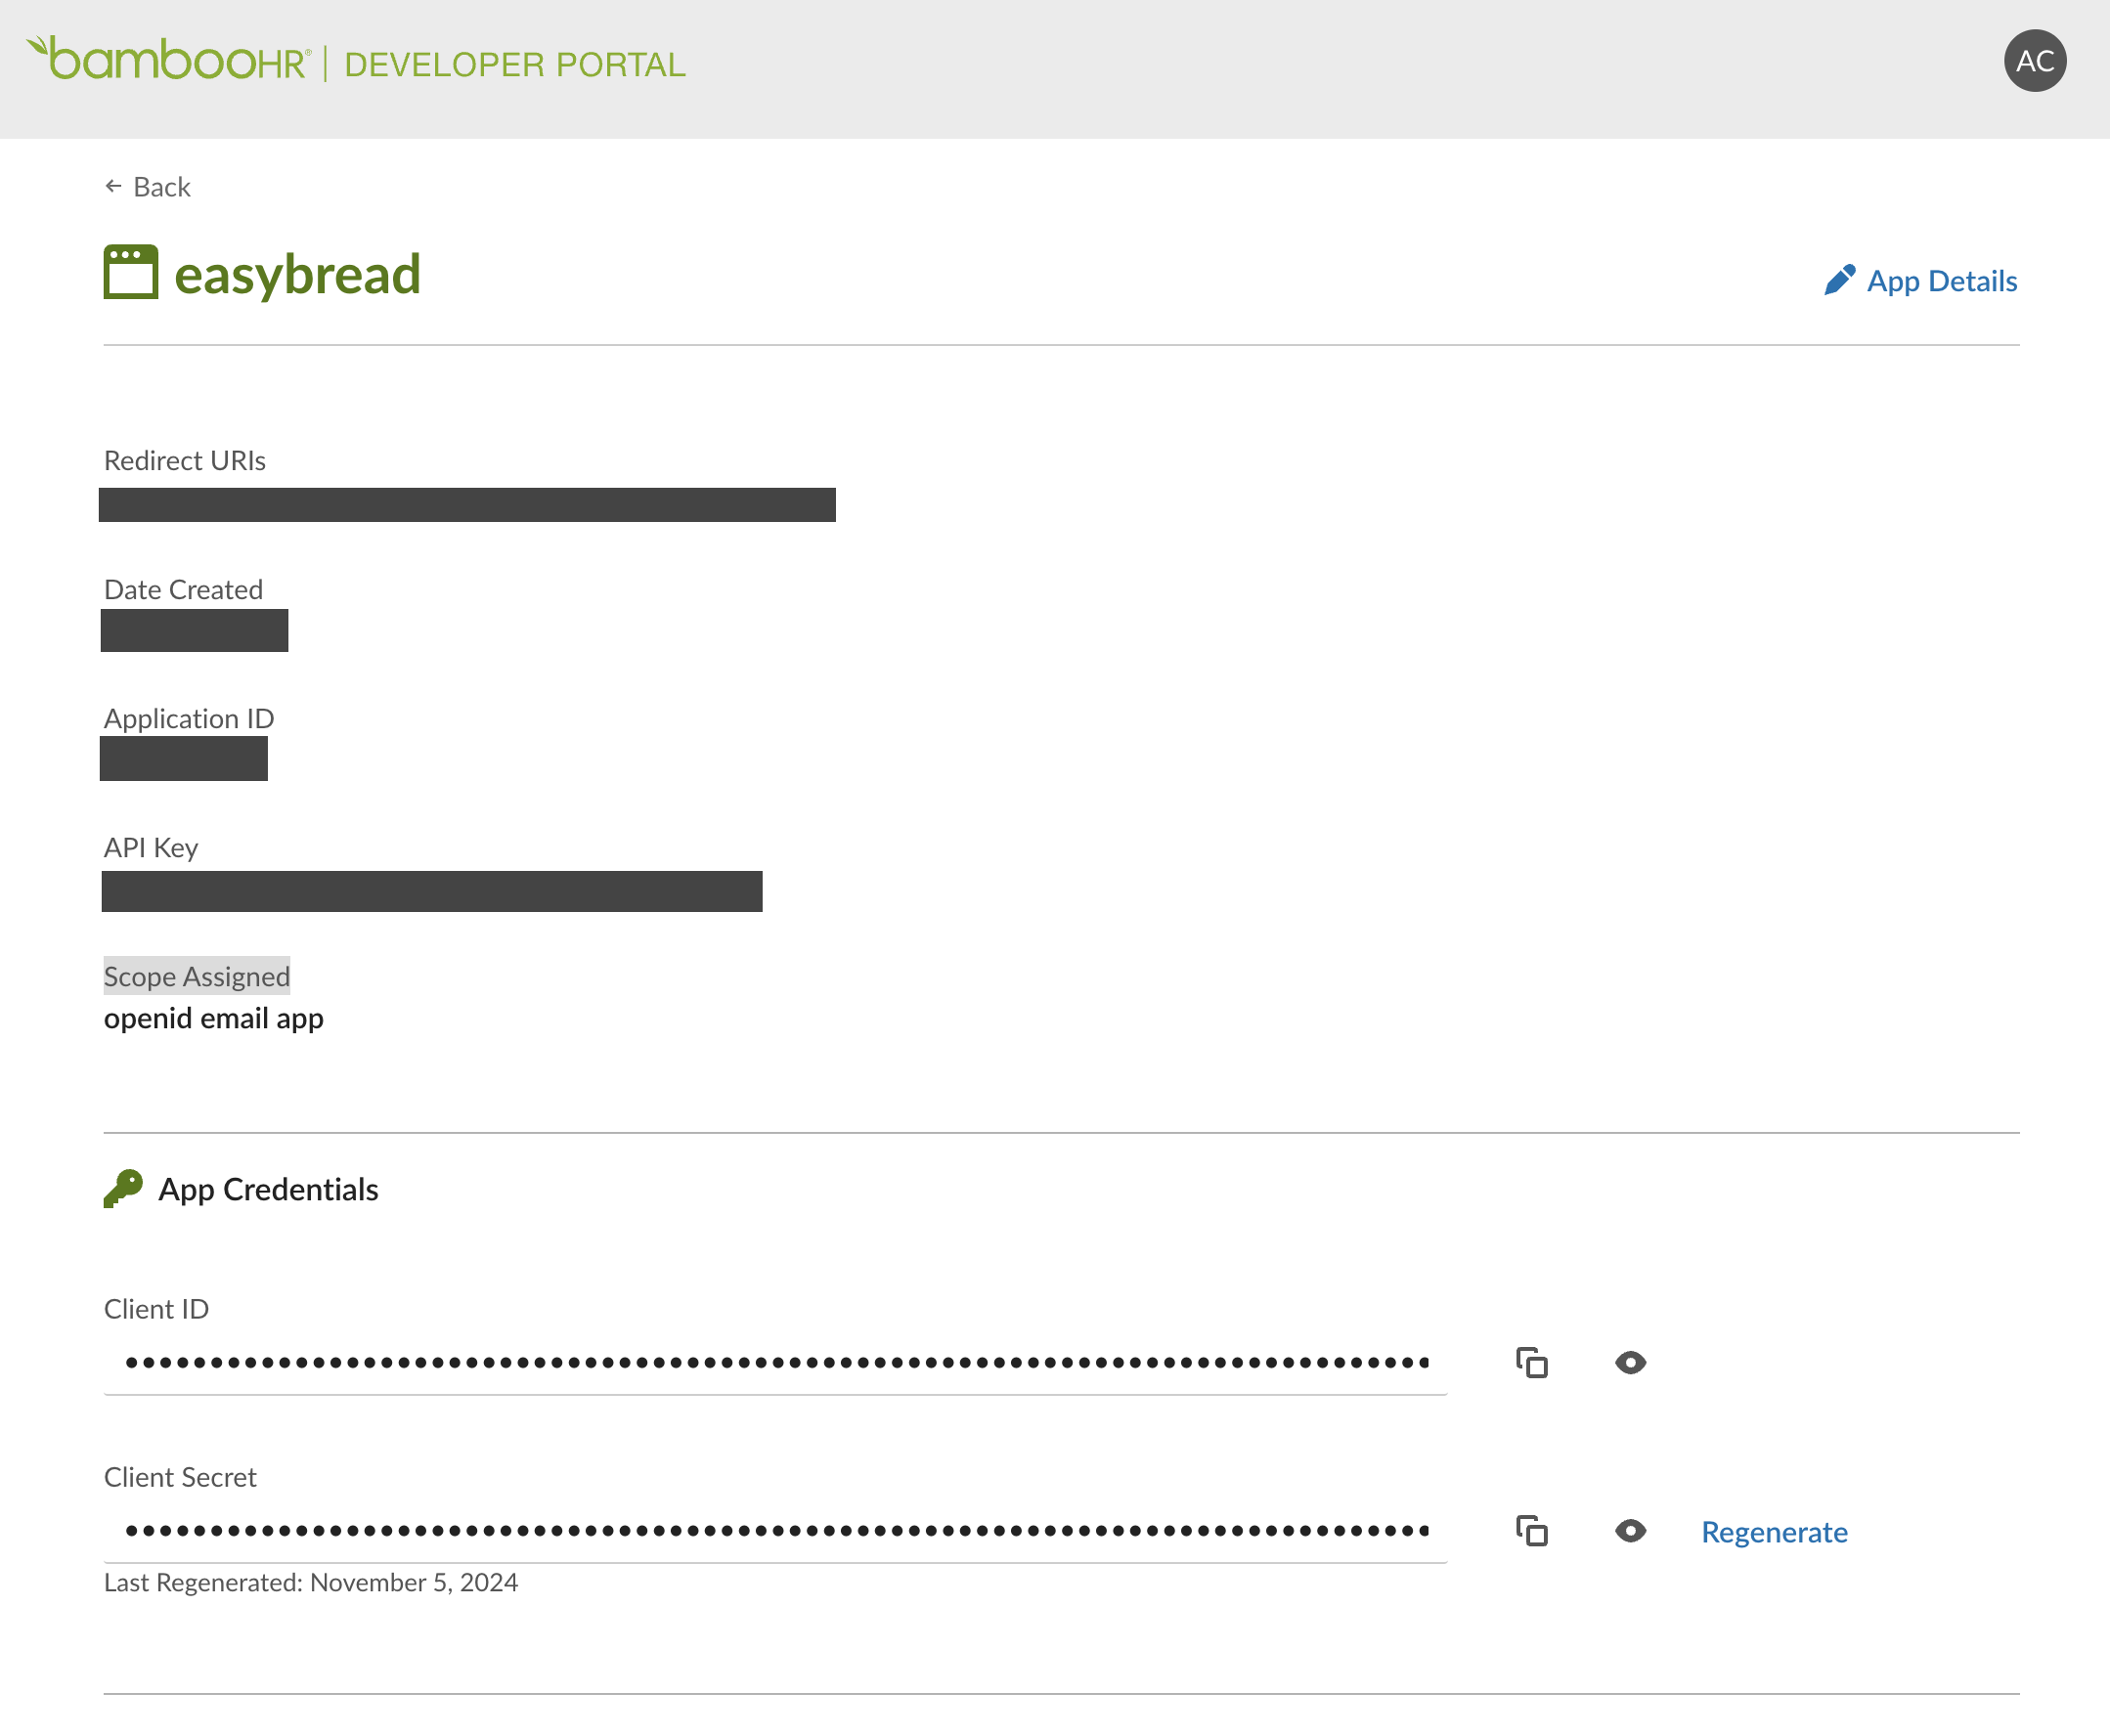
Task: Click the key icon next to App Credentials
Action: 124,1189
